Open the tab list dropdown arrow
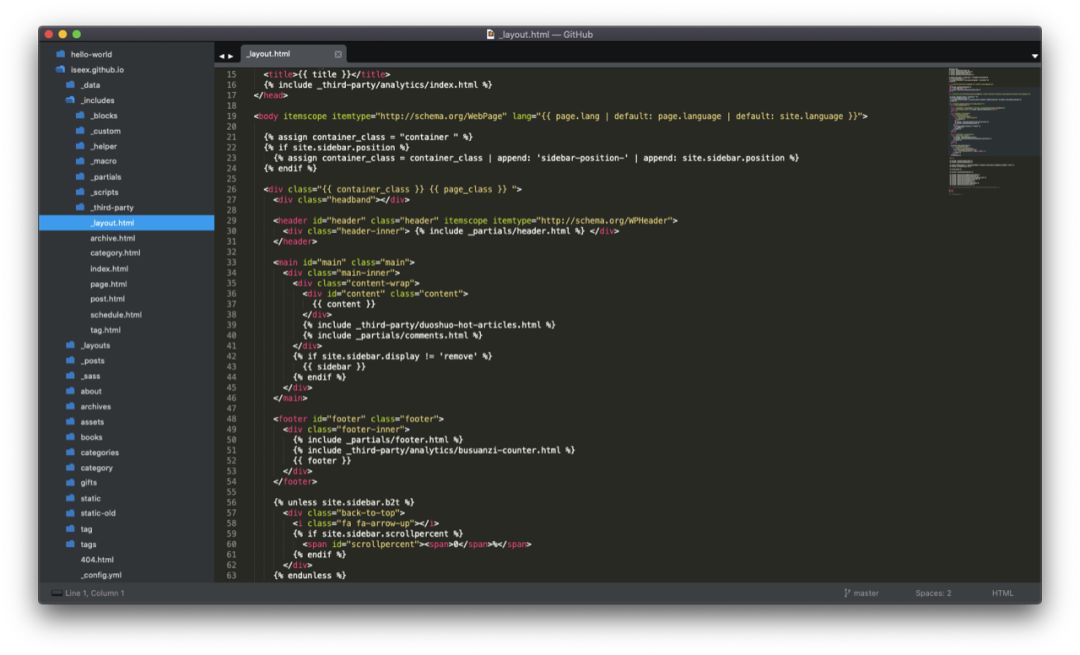1080x655 pixels. pos(1035,56)
